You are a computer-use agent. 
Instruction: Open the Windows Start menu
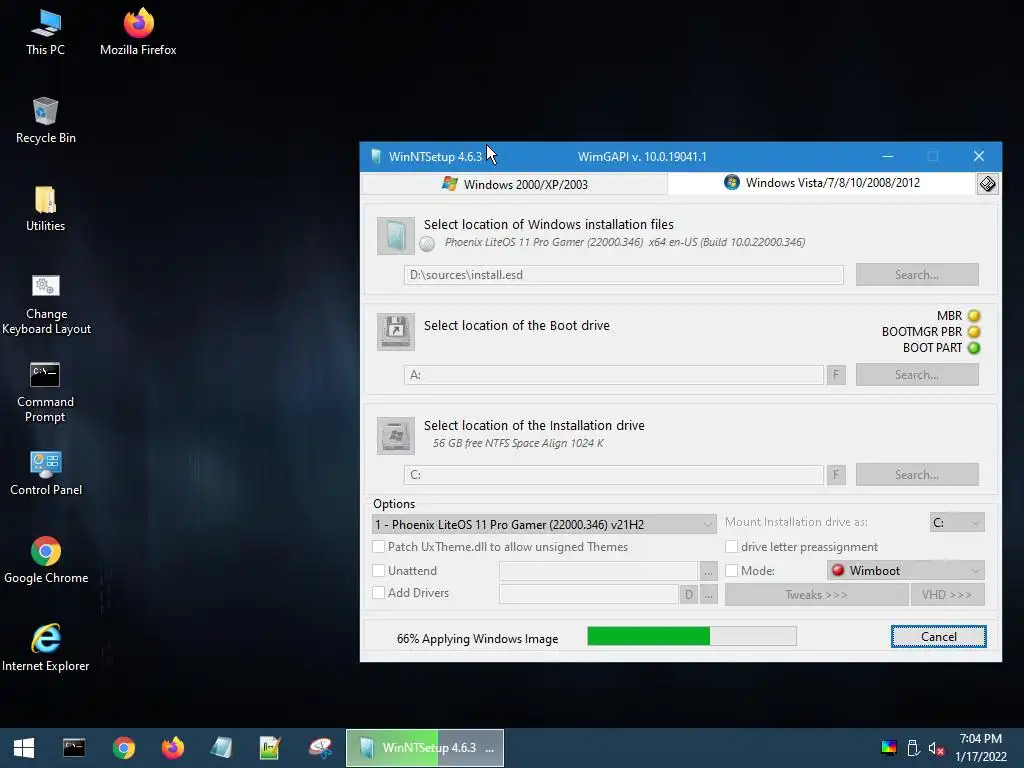24,748
